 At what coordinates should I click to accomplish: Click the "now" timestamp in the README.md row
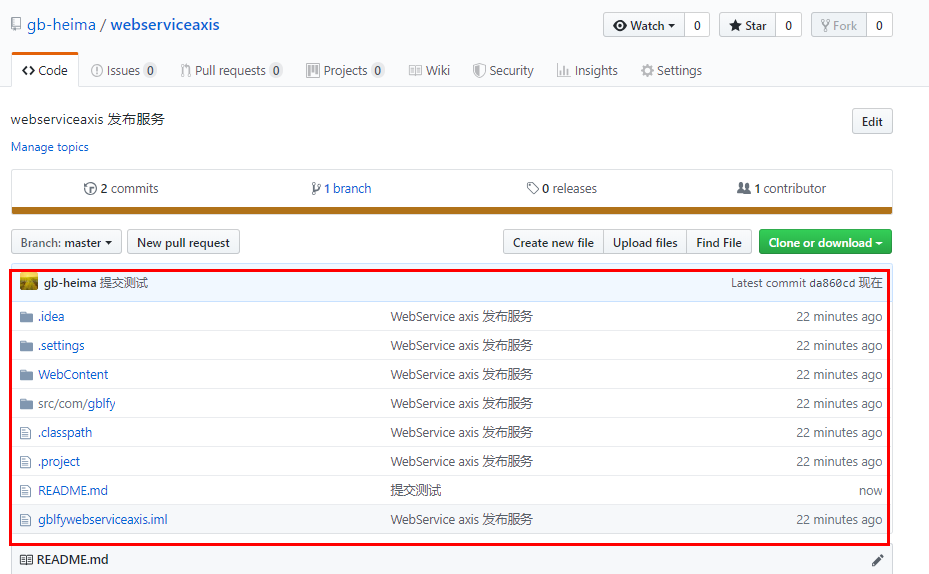click(x=870, y=491)
